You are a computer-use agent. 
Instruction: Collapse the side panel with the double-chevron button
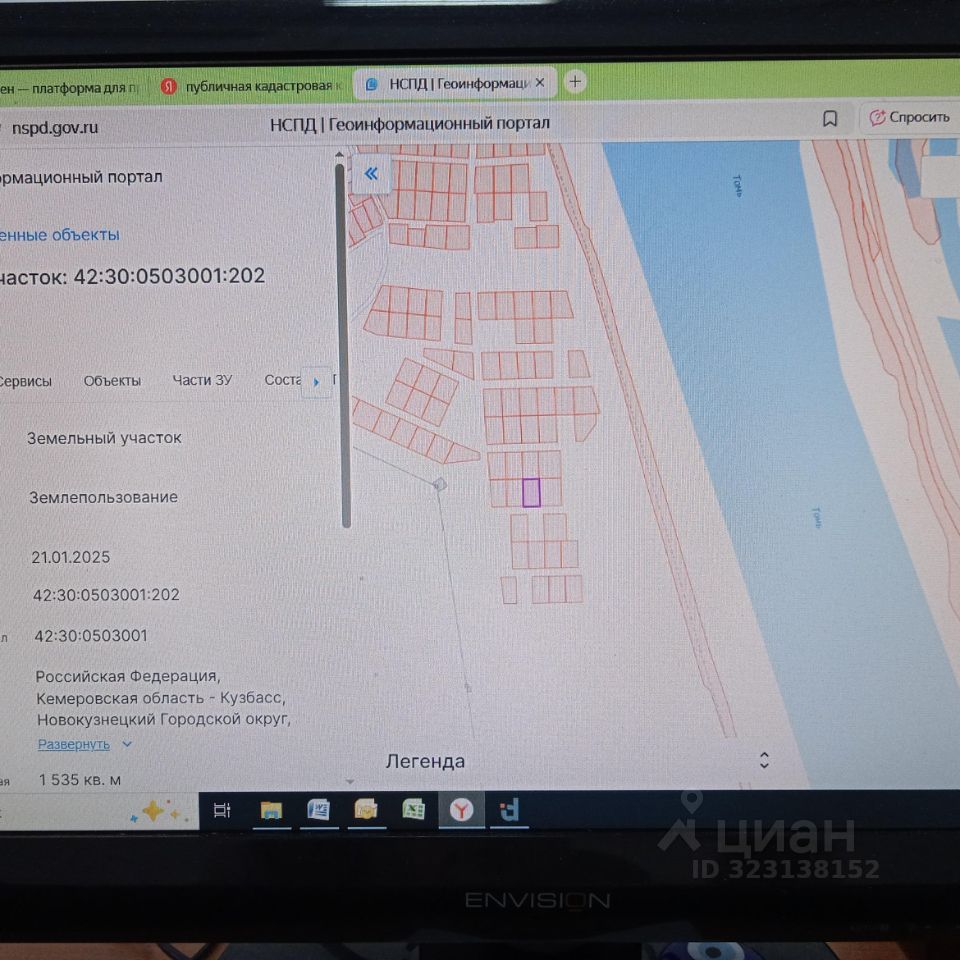coord(371,174)
